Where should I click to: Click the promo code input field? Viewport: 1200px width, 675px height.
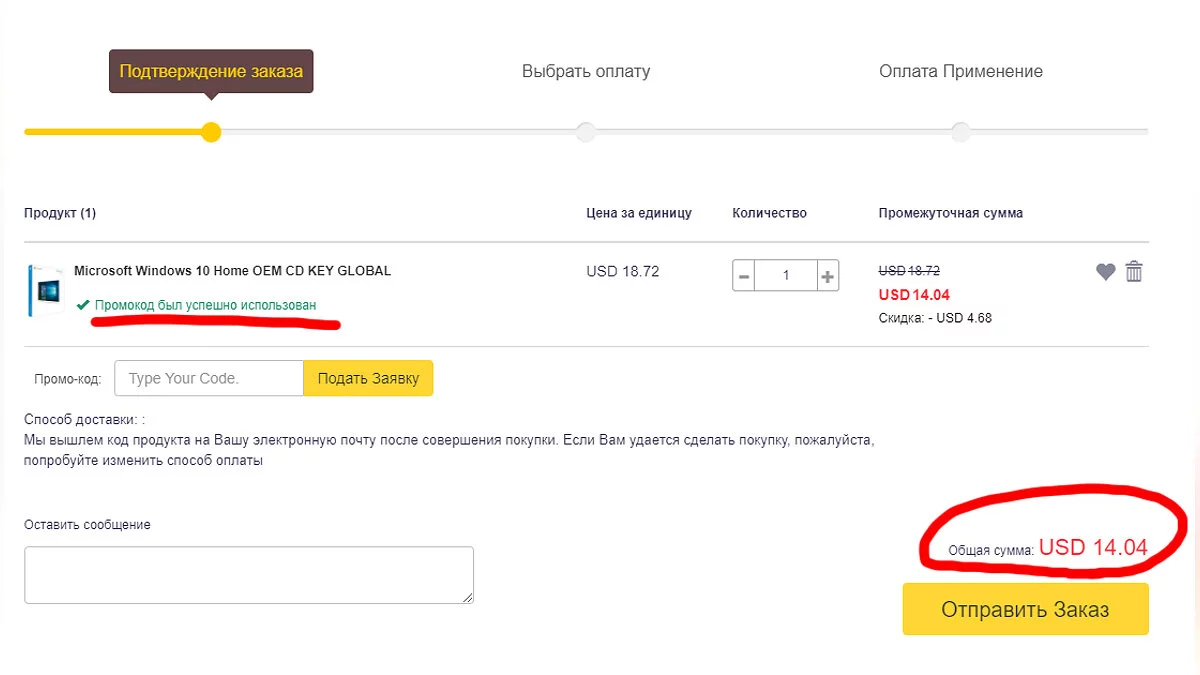[209, 378]
